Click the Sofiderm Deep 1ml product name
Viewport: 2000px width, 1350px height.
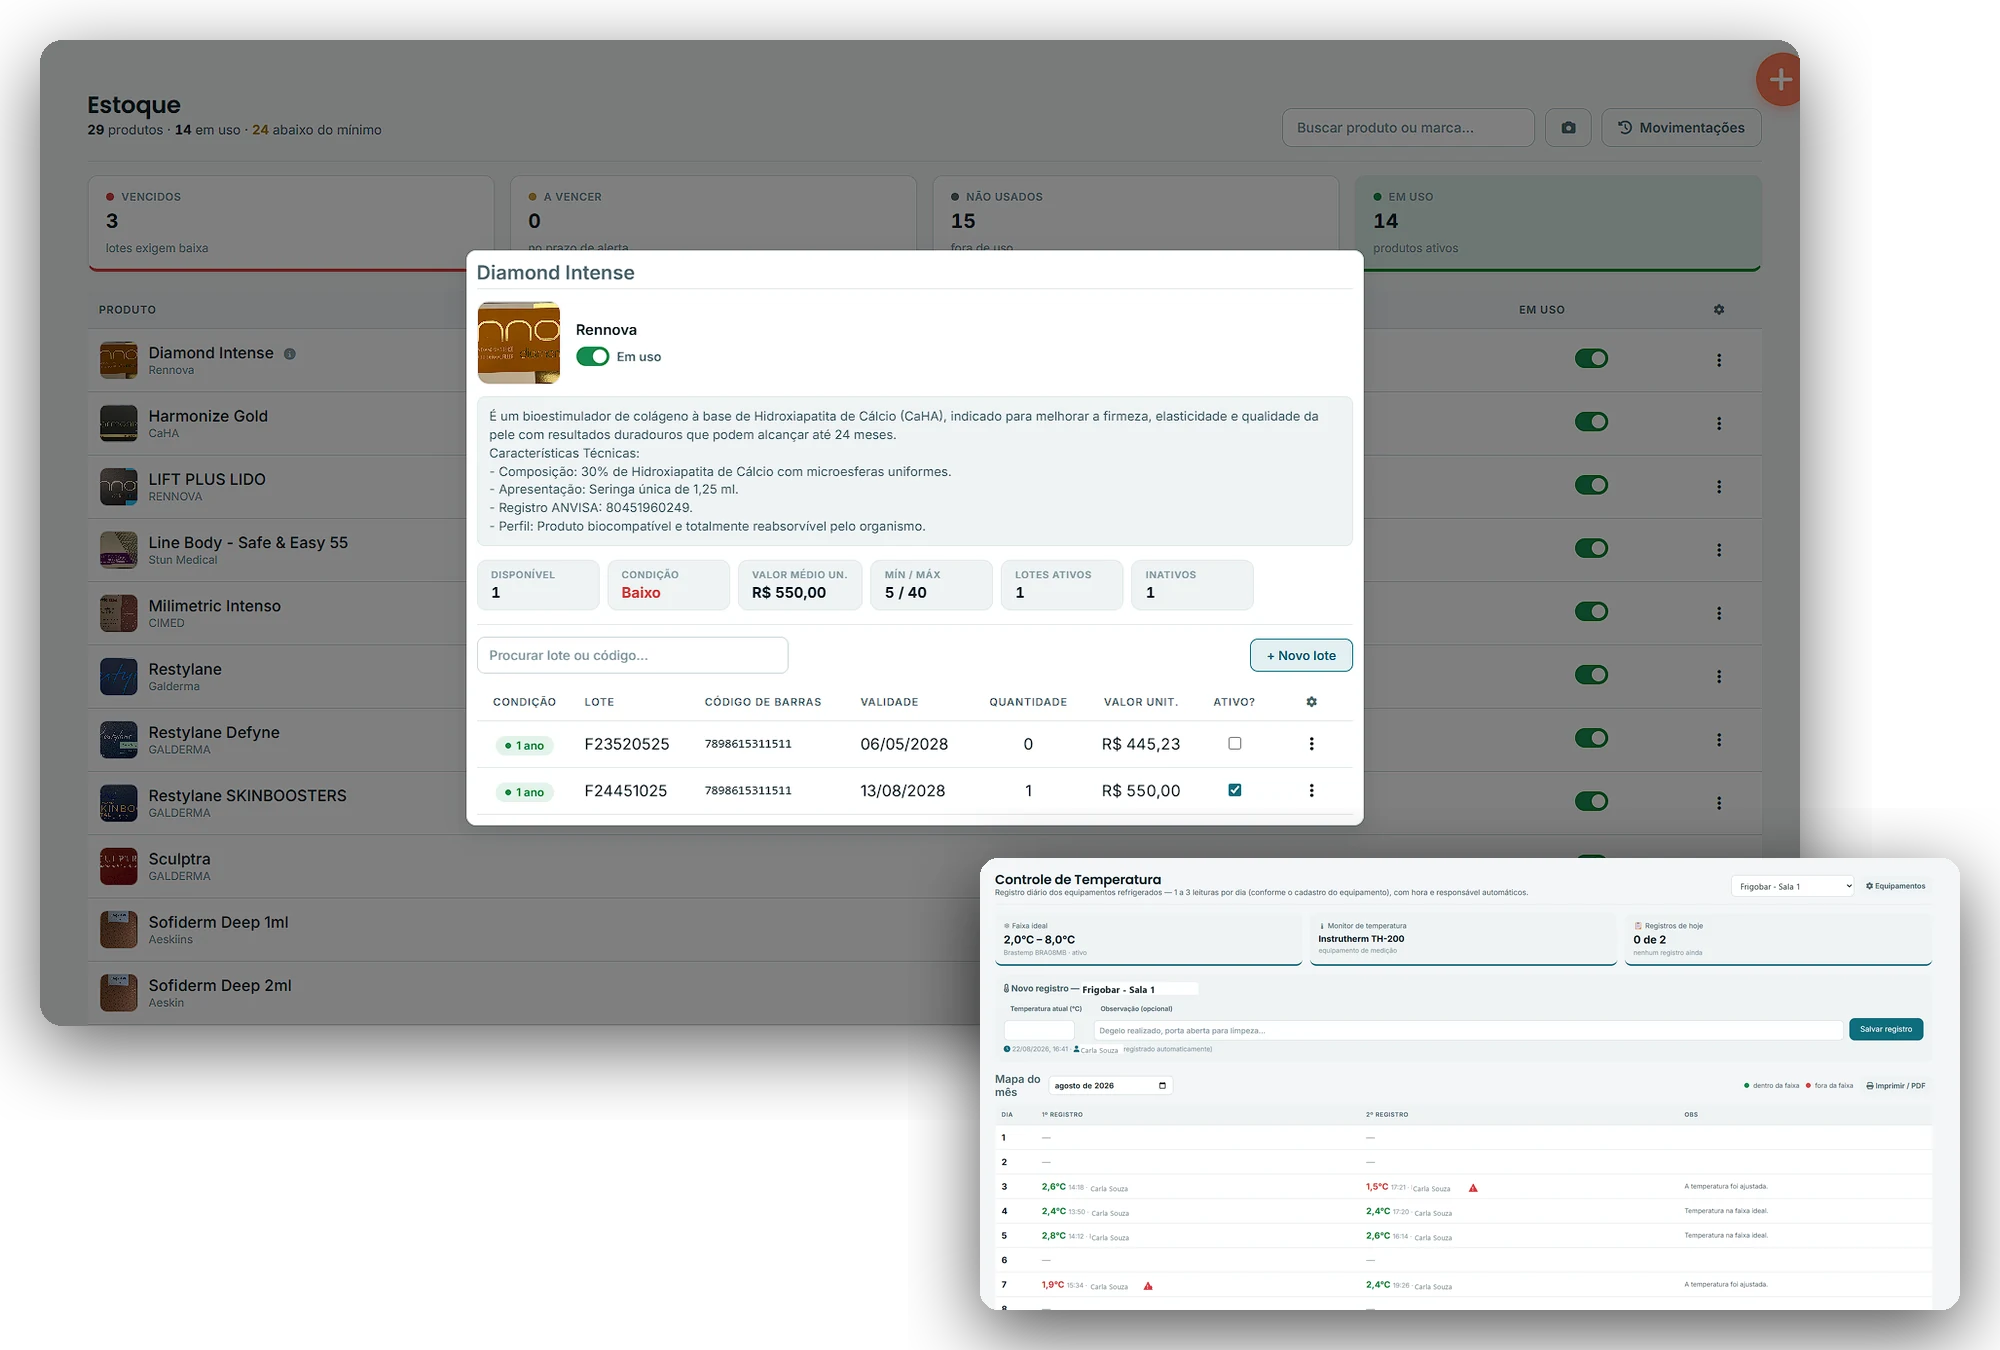tap(218, 922)
